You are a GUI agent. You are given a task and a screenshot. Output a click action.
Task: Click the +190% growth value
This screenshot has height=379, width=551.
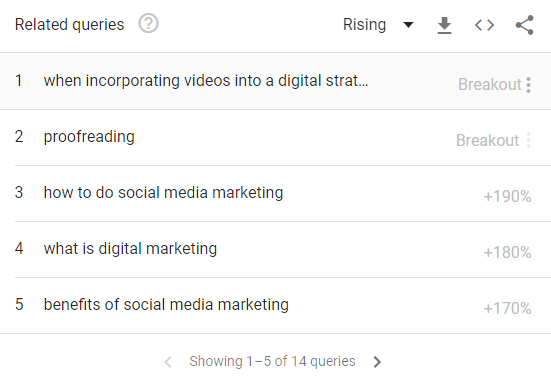point(507,196)
